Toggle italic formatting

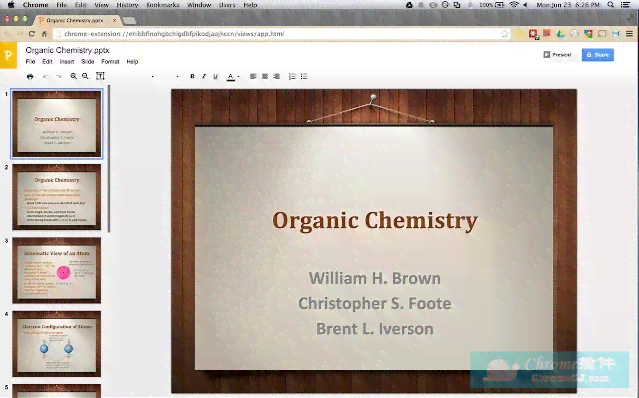pyautogui.click(x=204, y=76)
